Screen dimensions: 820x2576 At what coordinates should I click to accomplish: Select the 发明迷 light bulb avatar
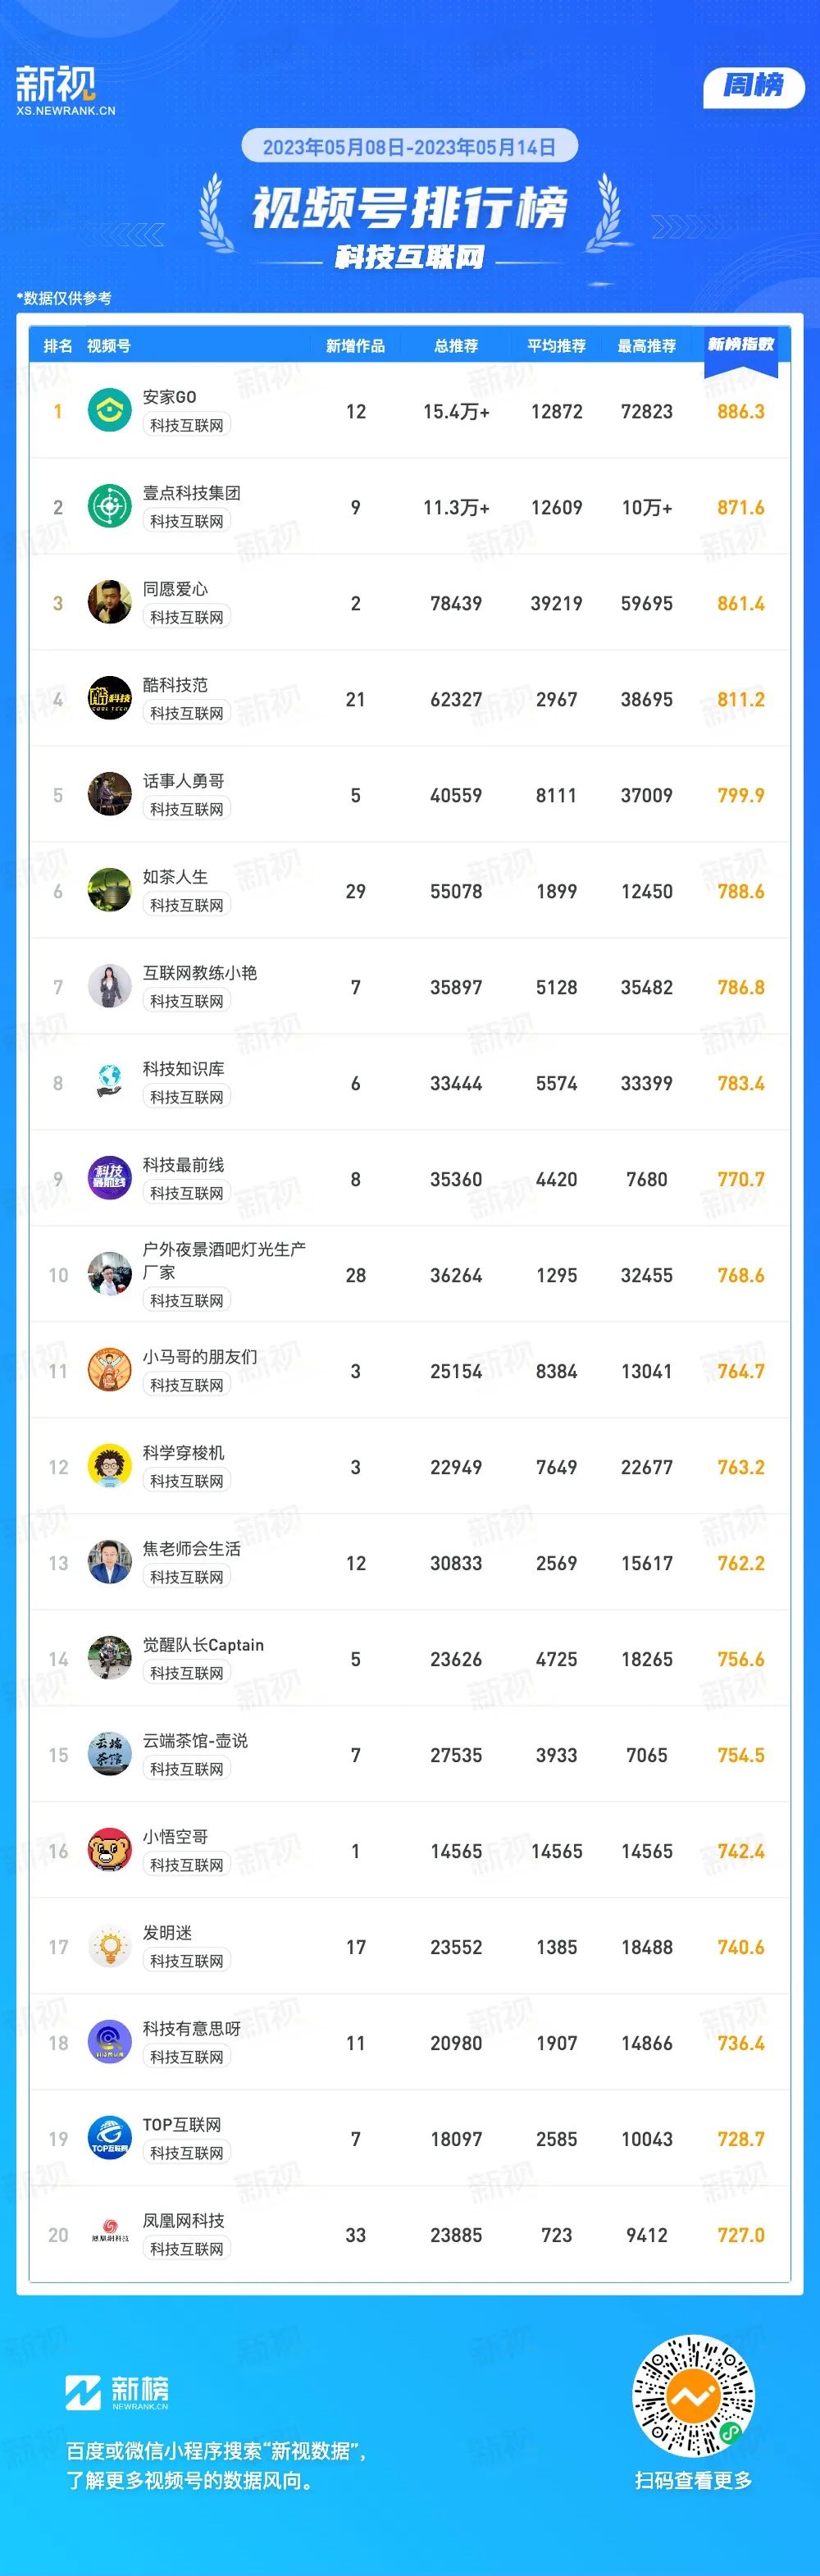(110, 1947)
